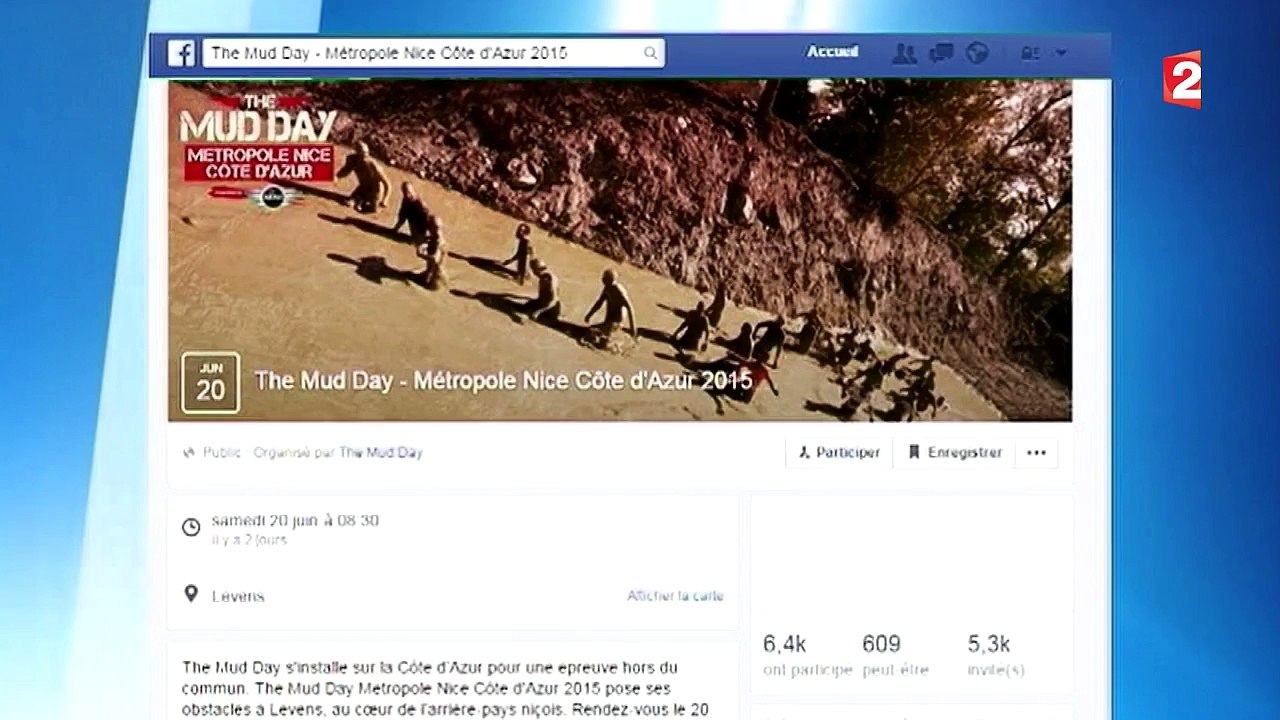Click the search magnifier icon
Screen dimensions: 1280x720
coord(651,53)
